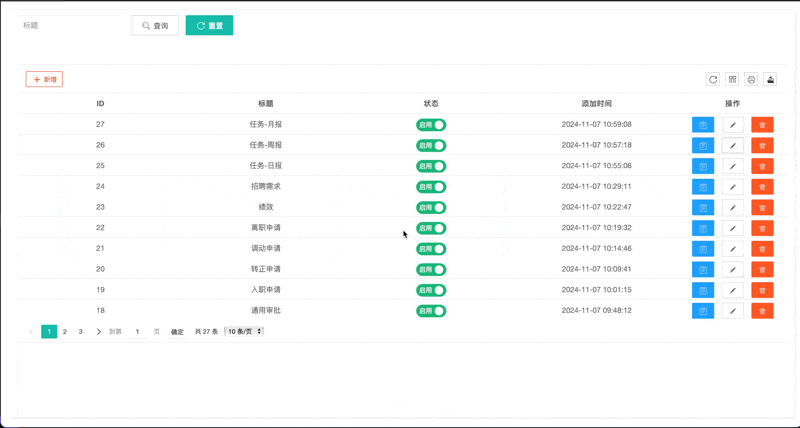Toggle the 启用 switch for 任务-日报

point(431,166)
